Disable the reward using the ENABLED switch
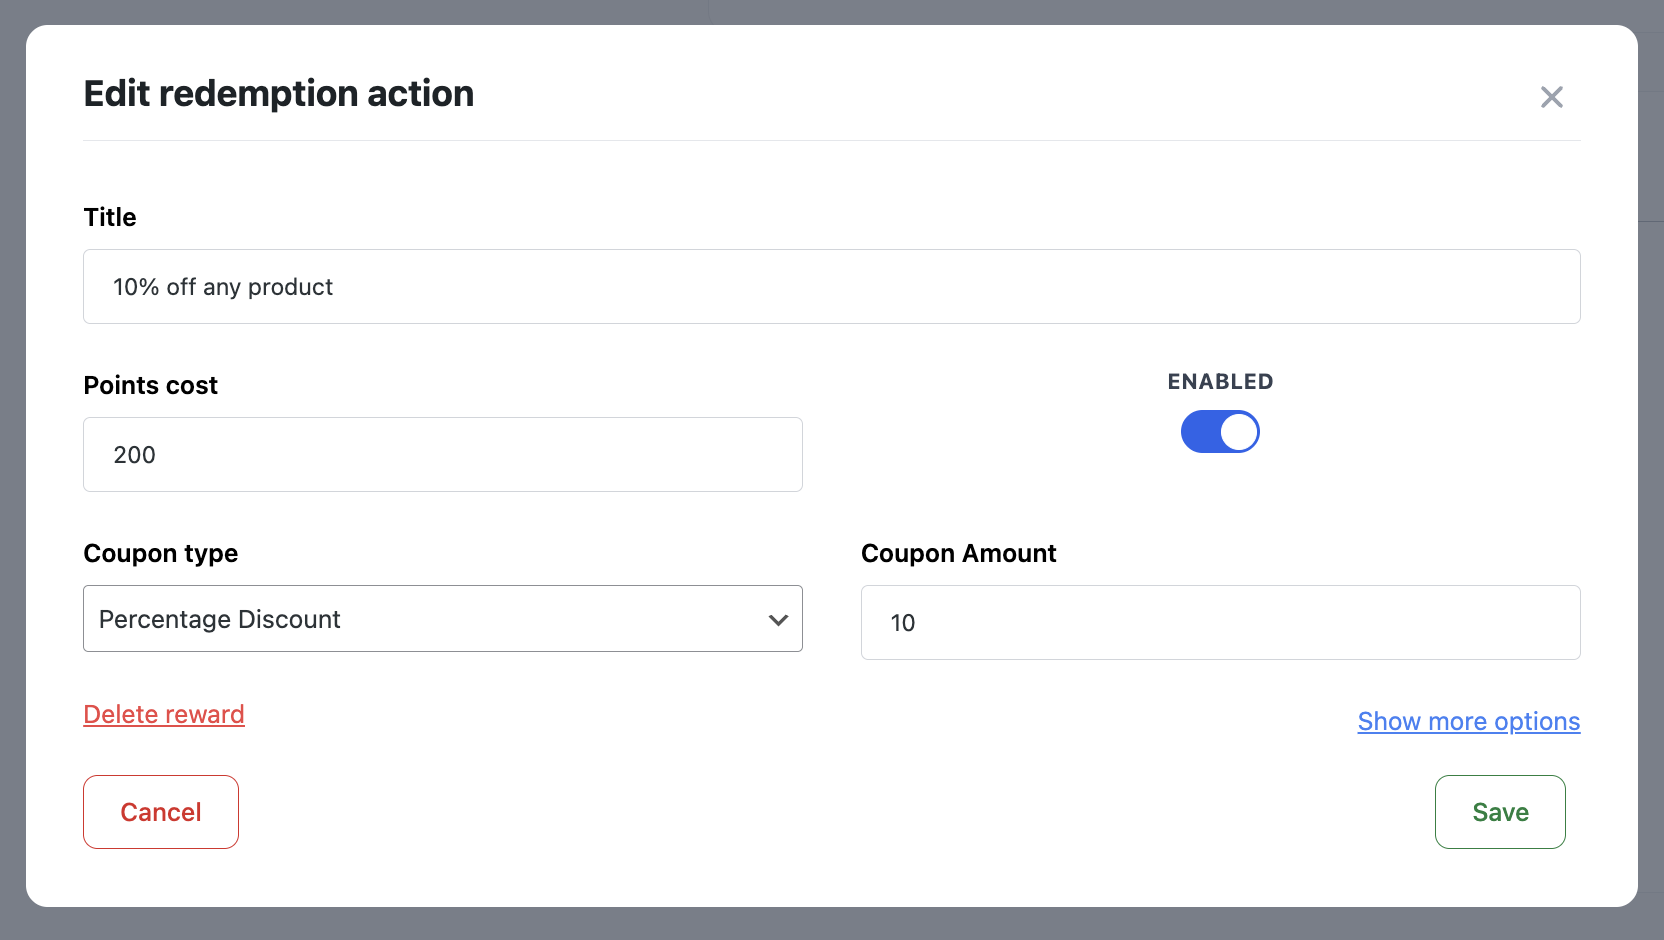This screenshot has height=940, width=1664. coord(1220,431)
